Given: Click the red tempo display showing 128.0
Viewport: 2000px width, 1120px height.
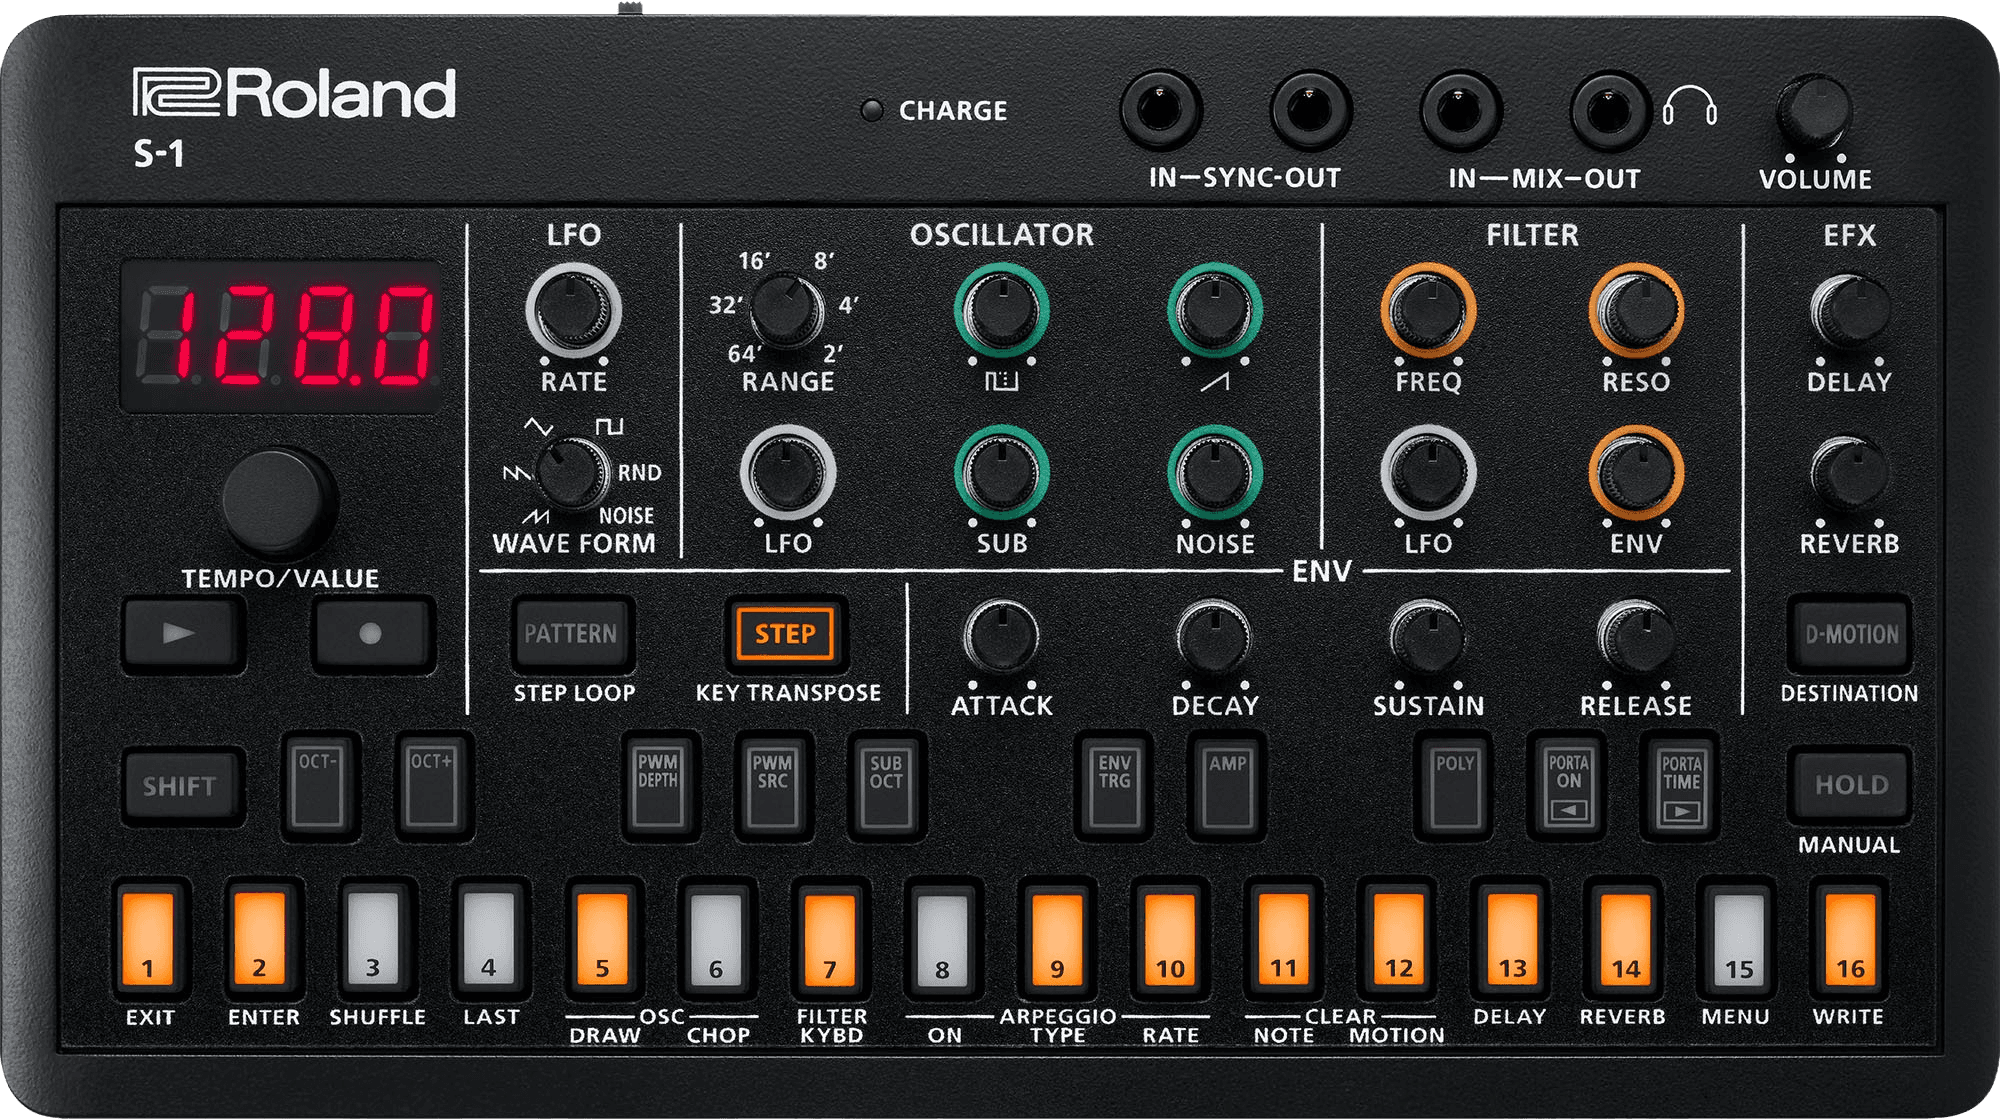Looking at the screenshot, I should (282, 336).
